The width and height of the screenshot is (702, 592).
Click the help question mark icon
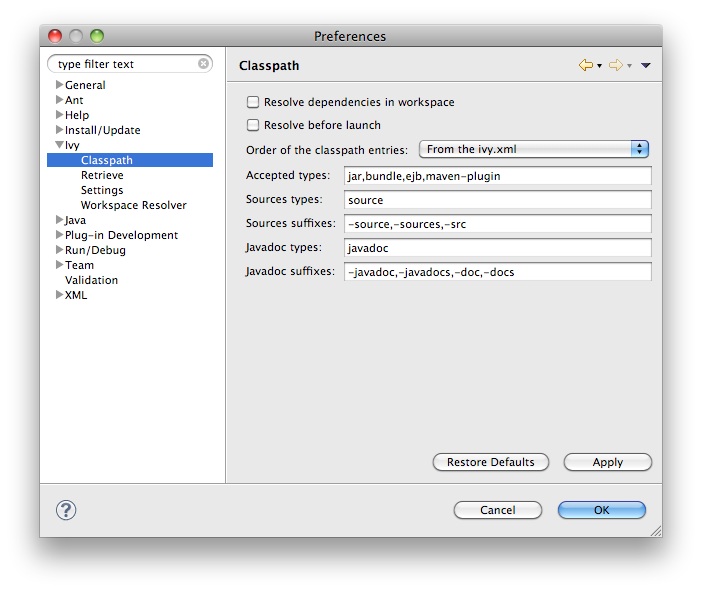click(66, 510)
